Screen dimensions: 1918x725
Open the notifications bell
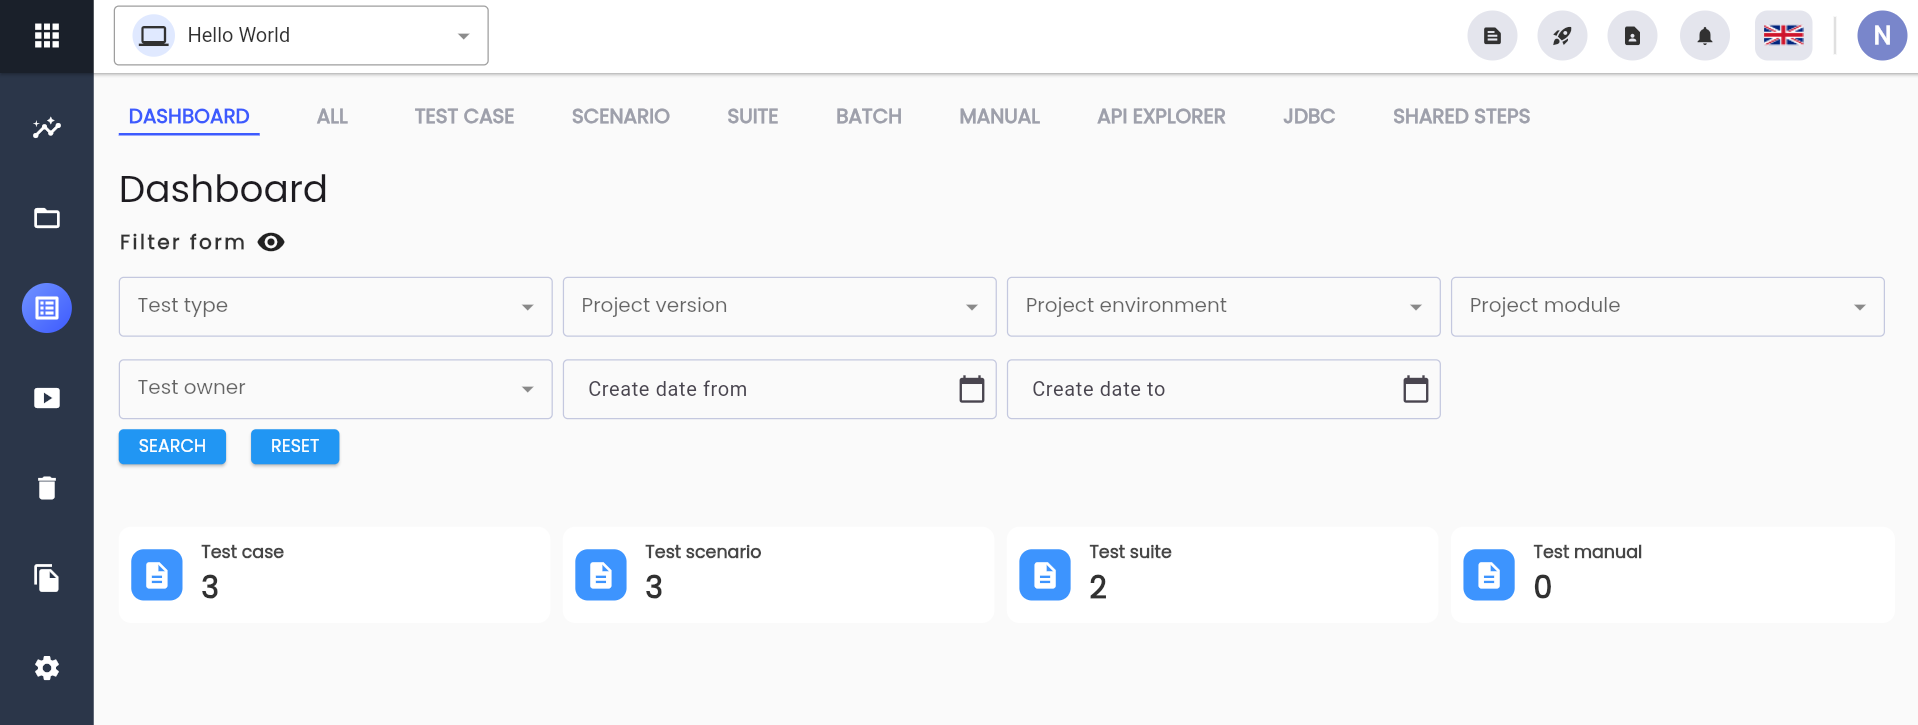(1705, 36)
